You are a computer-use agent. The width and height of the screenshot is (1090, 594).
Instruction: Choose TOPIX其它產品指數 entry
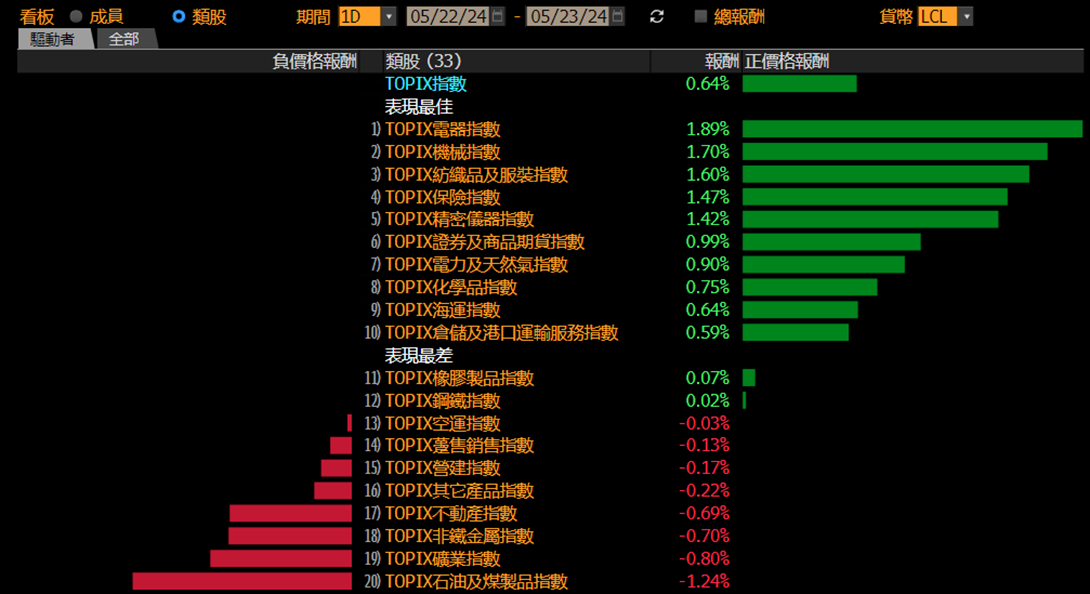459,491
